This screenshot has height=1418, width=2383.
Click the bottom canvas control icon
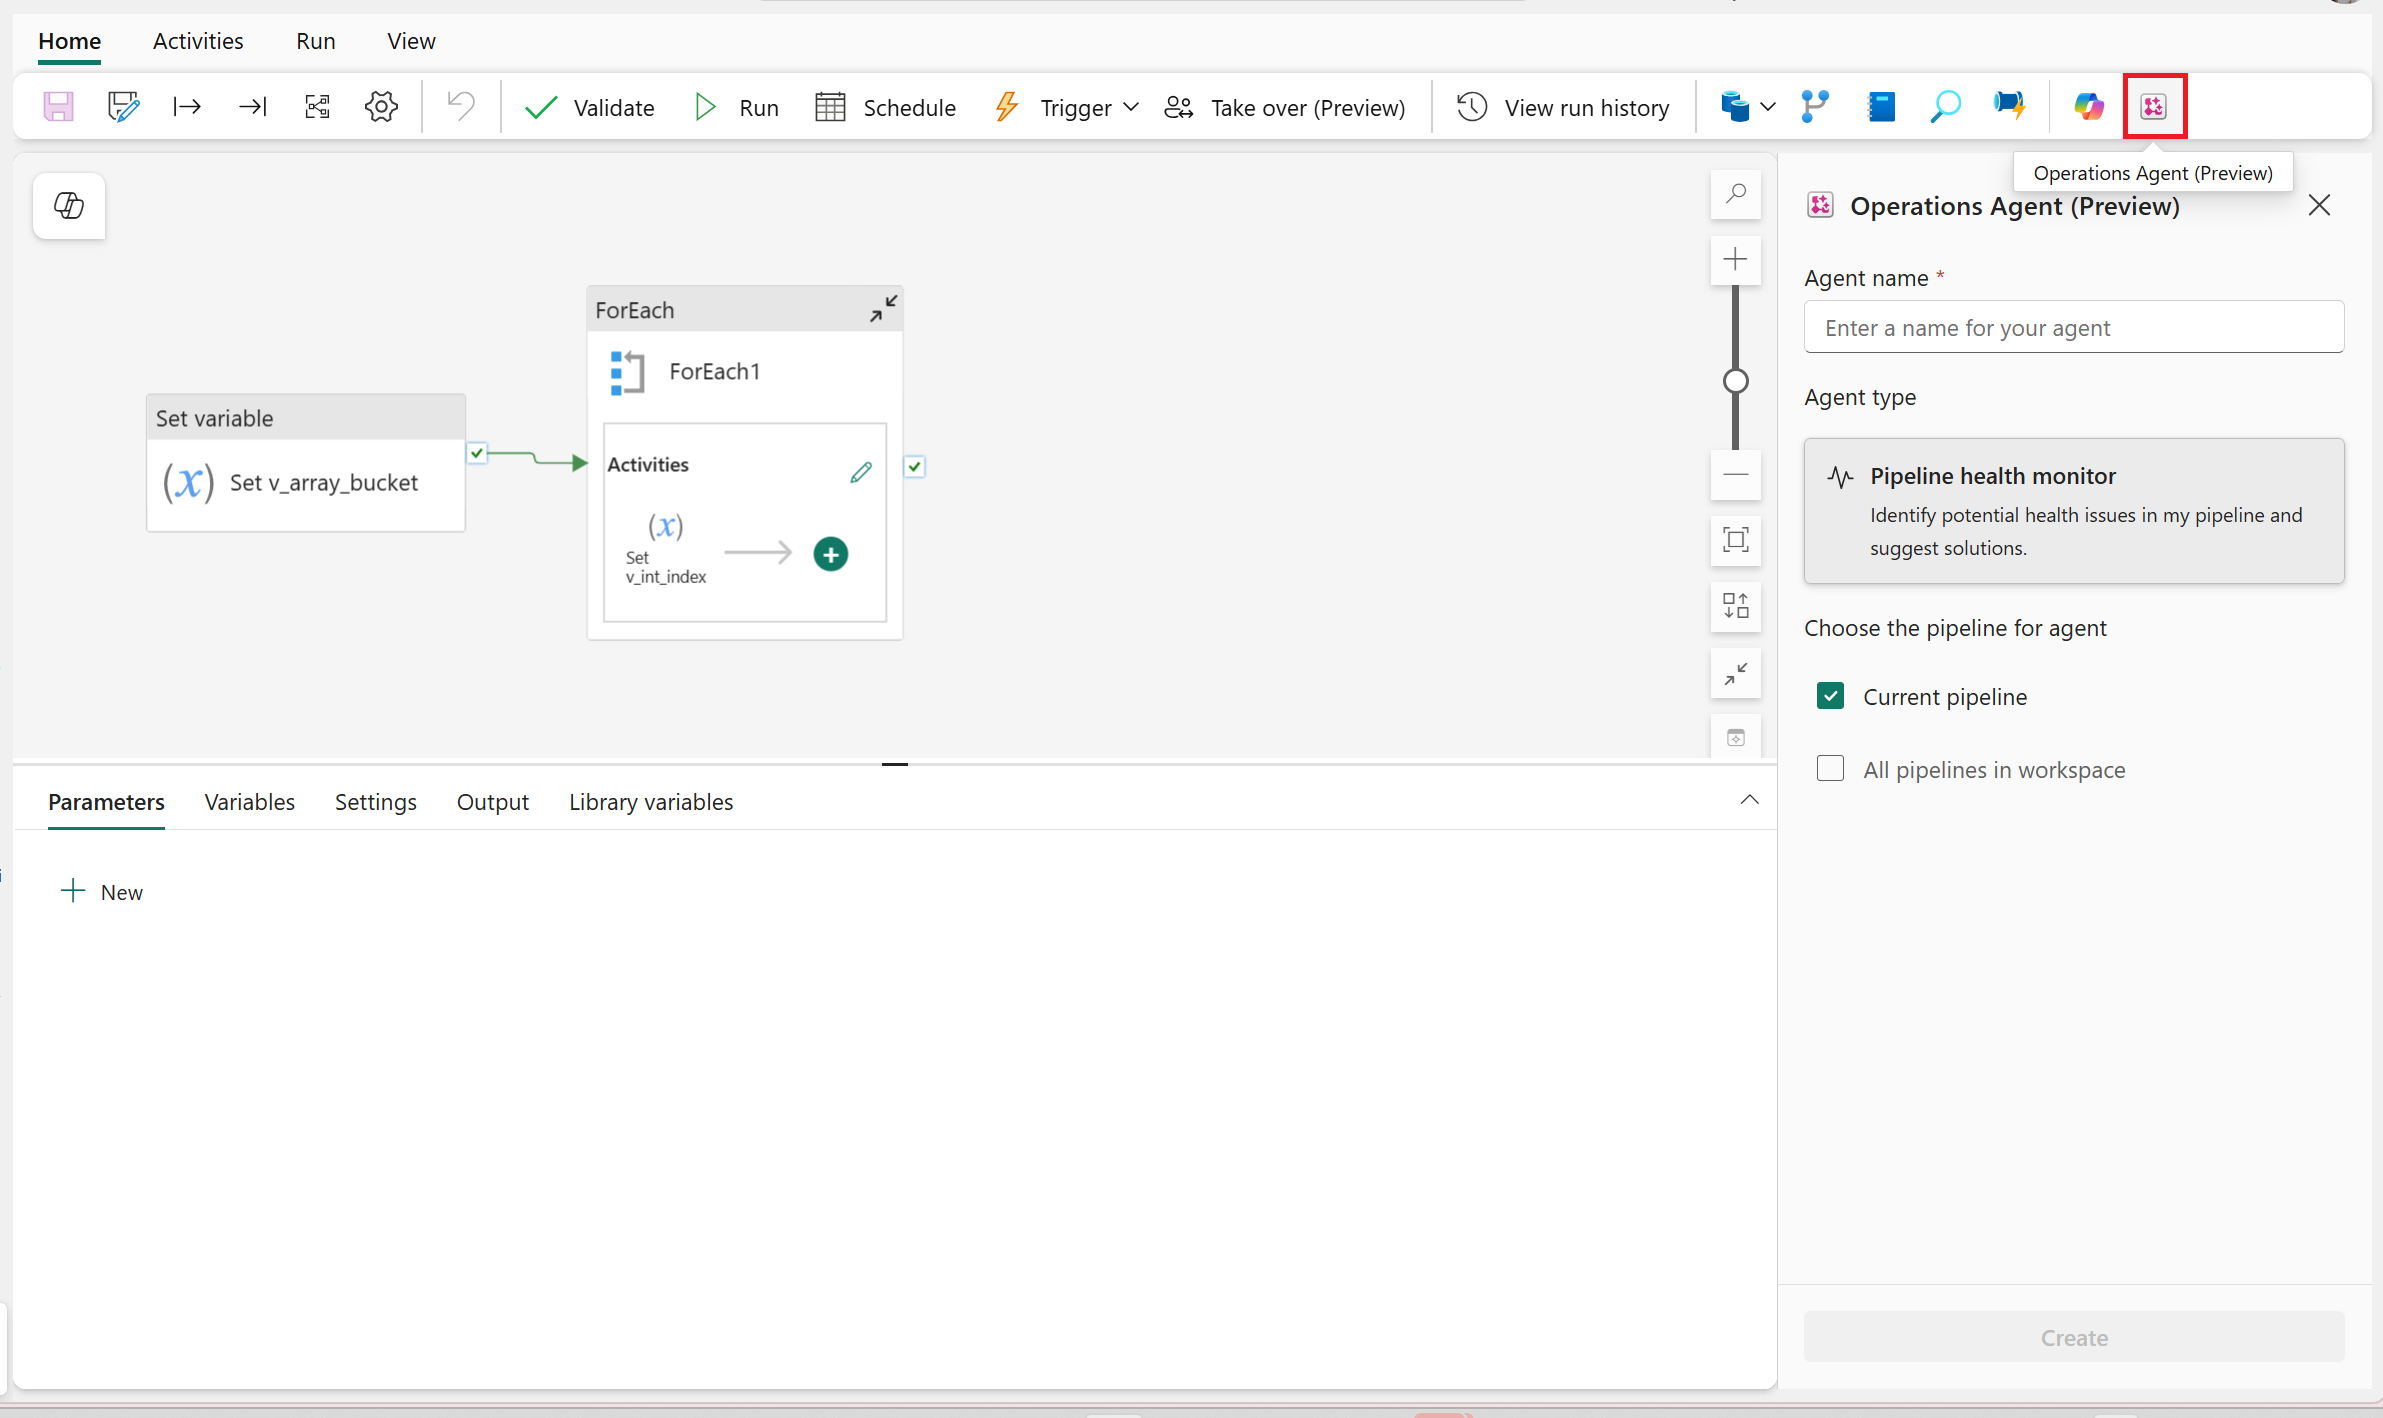(1736, 738)
